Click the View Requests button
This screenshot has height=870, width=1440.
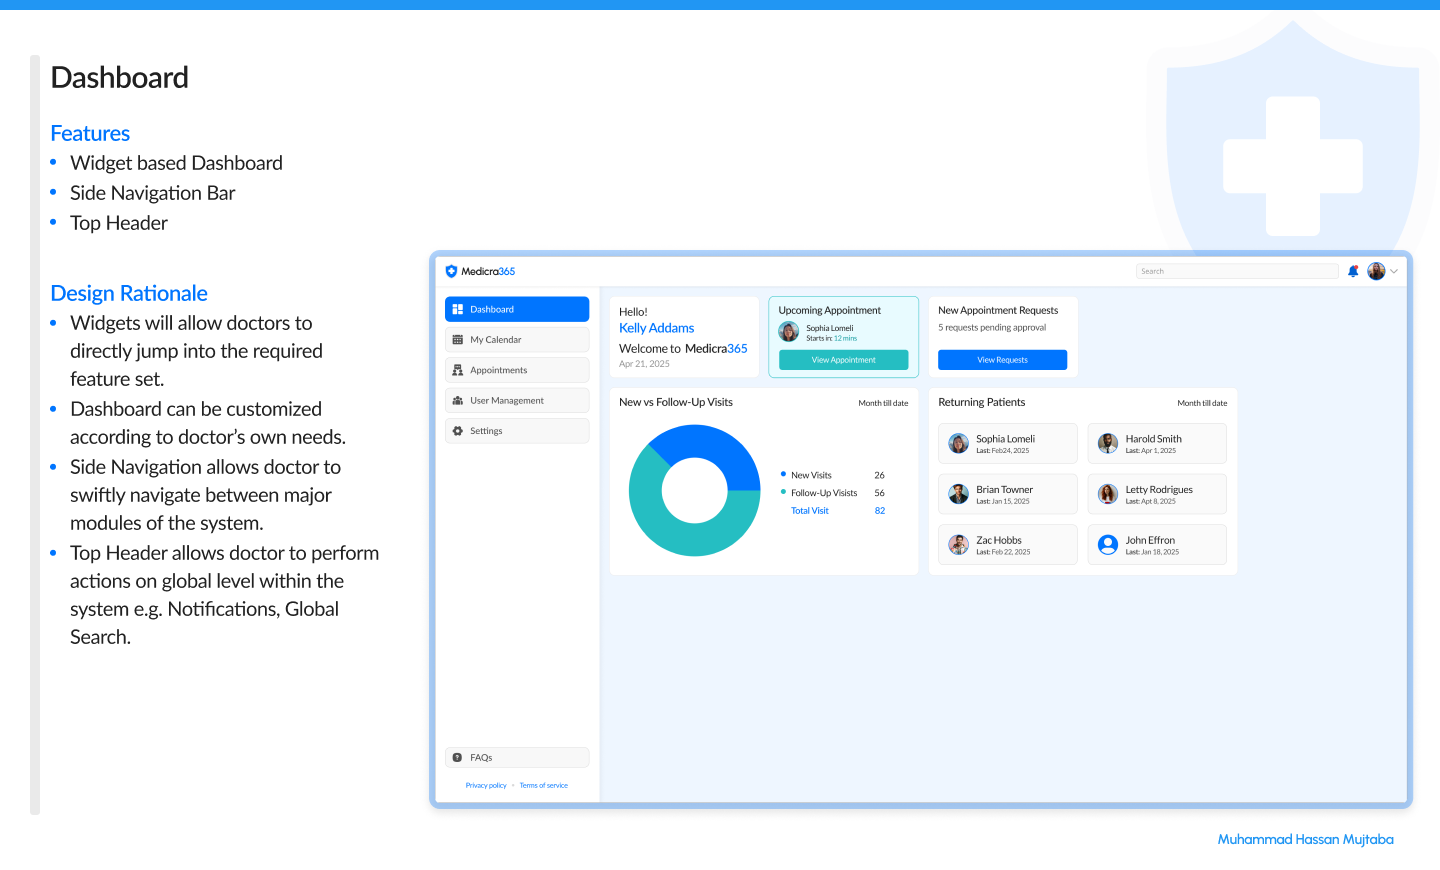(x=1002, y=359)
